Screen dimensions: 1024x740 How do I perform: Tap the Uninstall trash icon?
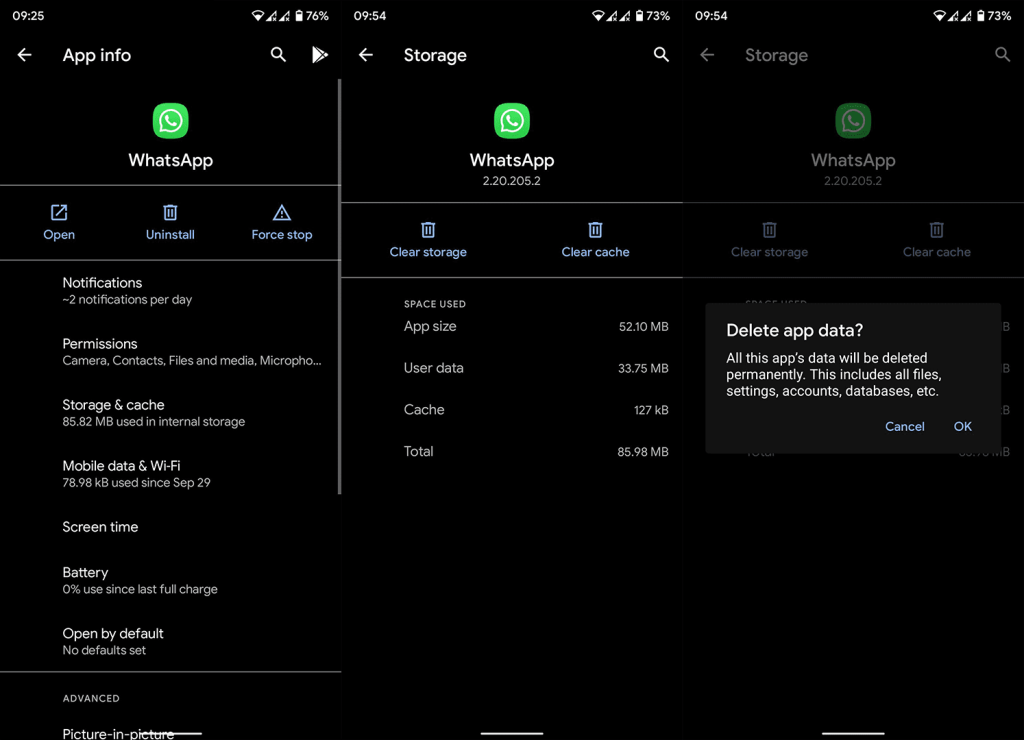[170, 212]
